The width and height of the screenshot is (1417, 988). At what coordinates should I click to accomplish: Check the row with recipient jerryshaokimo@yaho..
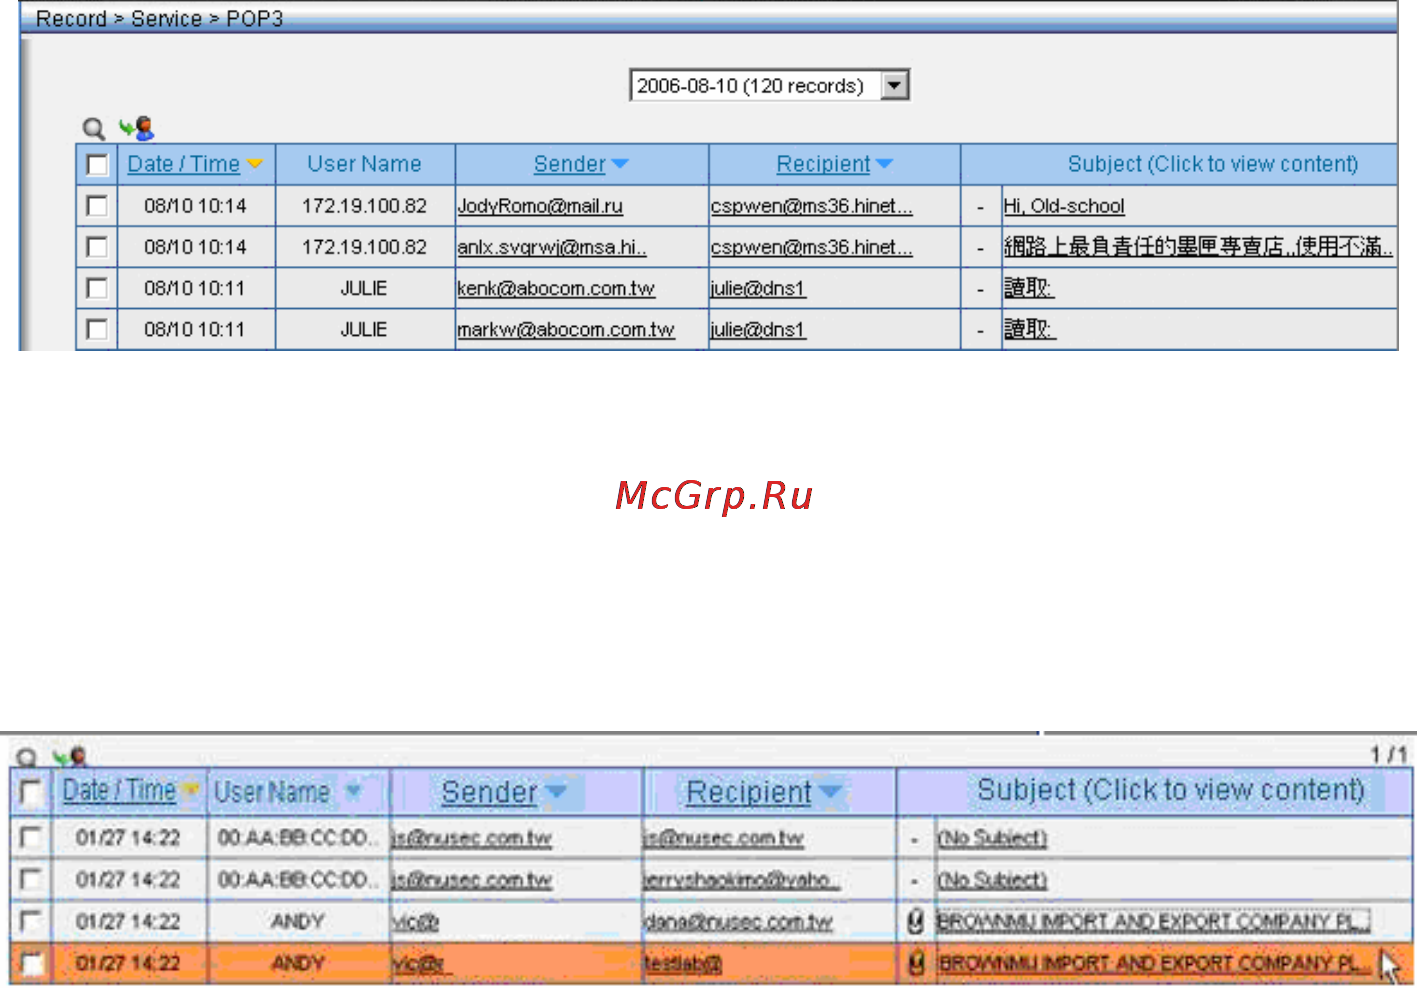pos(31,879)
